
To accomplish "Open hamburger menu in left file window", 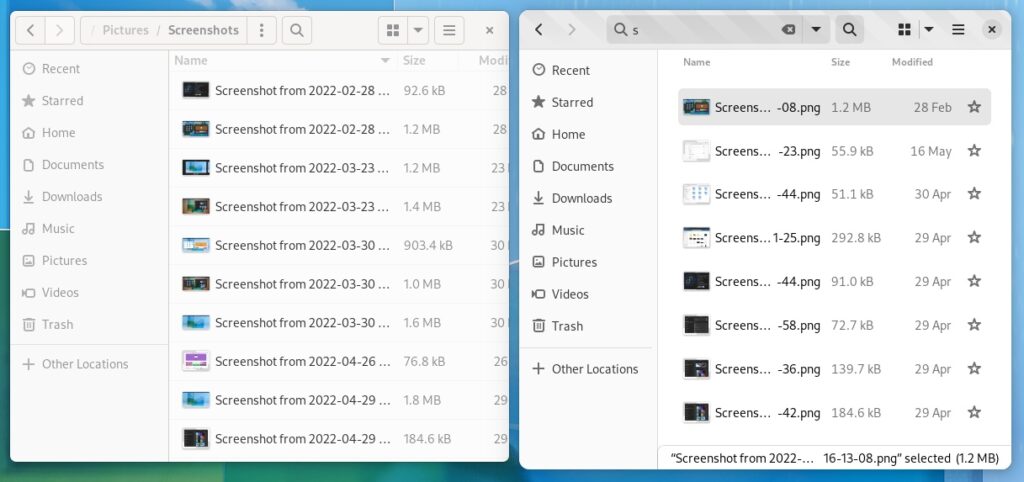I will [x=448, y=30].
